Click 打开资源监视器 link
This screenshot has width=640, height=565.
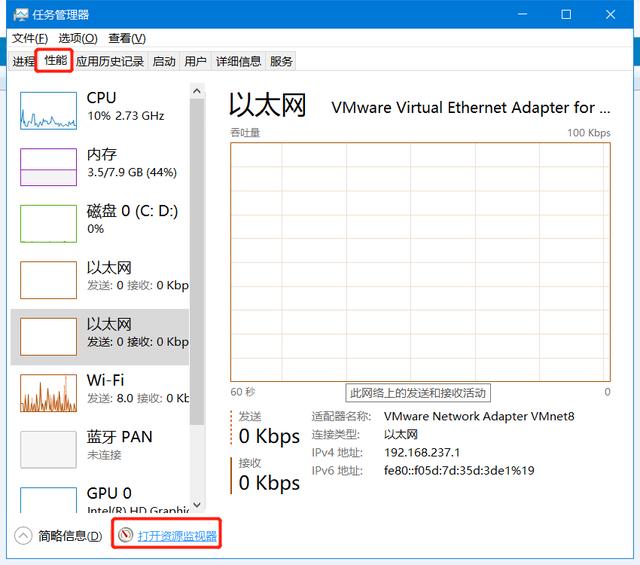pos(177,536)
